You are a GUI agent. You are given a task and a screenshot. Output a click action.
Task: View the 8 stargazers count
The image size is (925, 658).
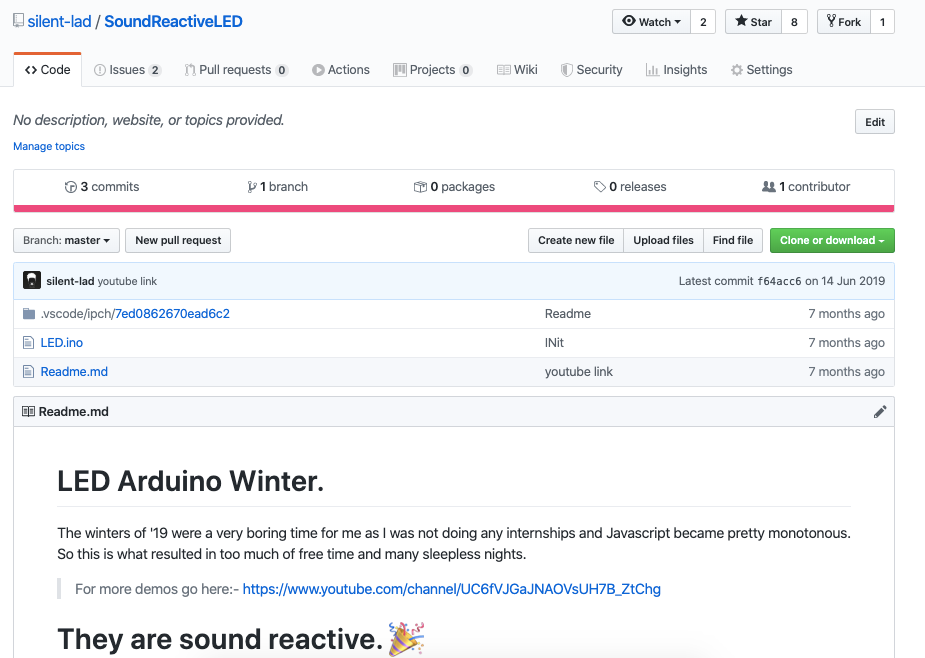794,22
